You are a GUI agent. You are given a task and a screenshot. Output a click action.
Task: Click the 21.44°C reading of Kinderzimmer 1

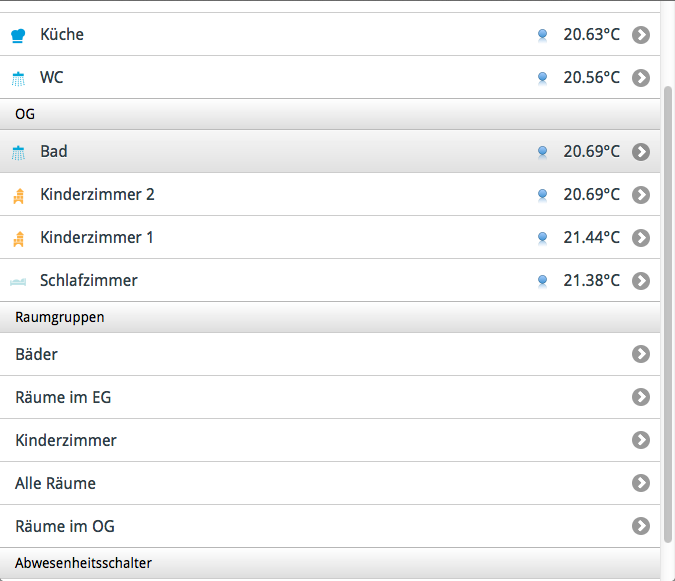tap(591, 238)
